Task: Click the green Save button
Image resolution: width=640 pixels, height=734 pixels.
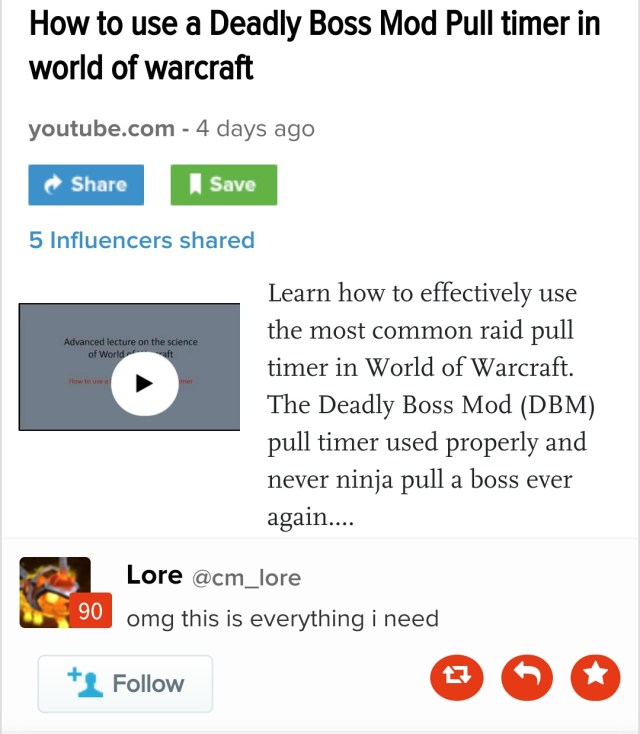Action: click(x=224, y=185)
